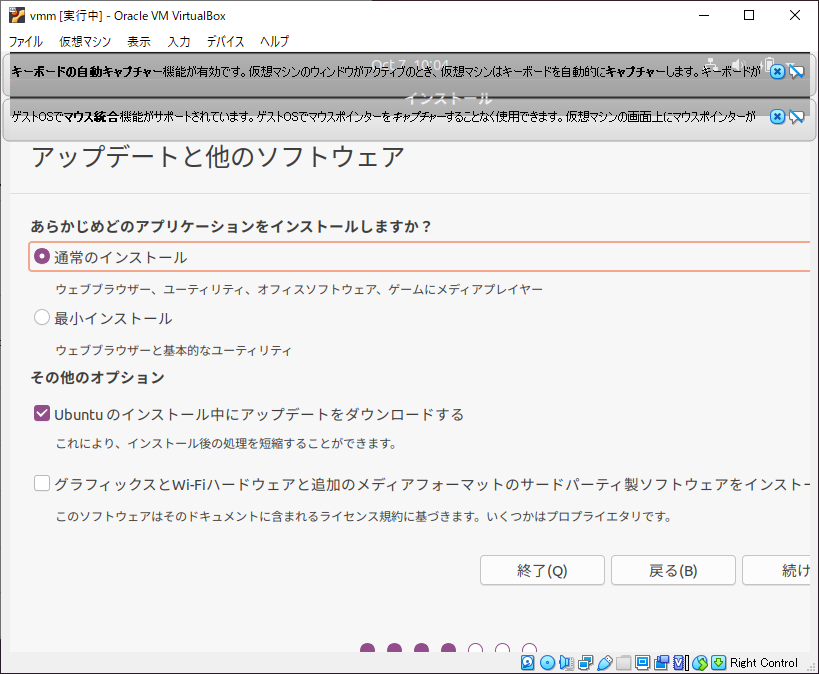This screenshot has height=674, width=819.
Task: Click the アップデートと他のソフトウェア heading
Action: coord(218,157)
